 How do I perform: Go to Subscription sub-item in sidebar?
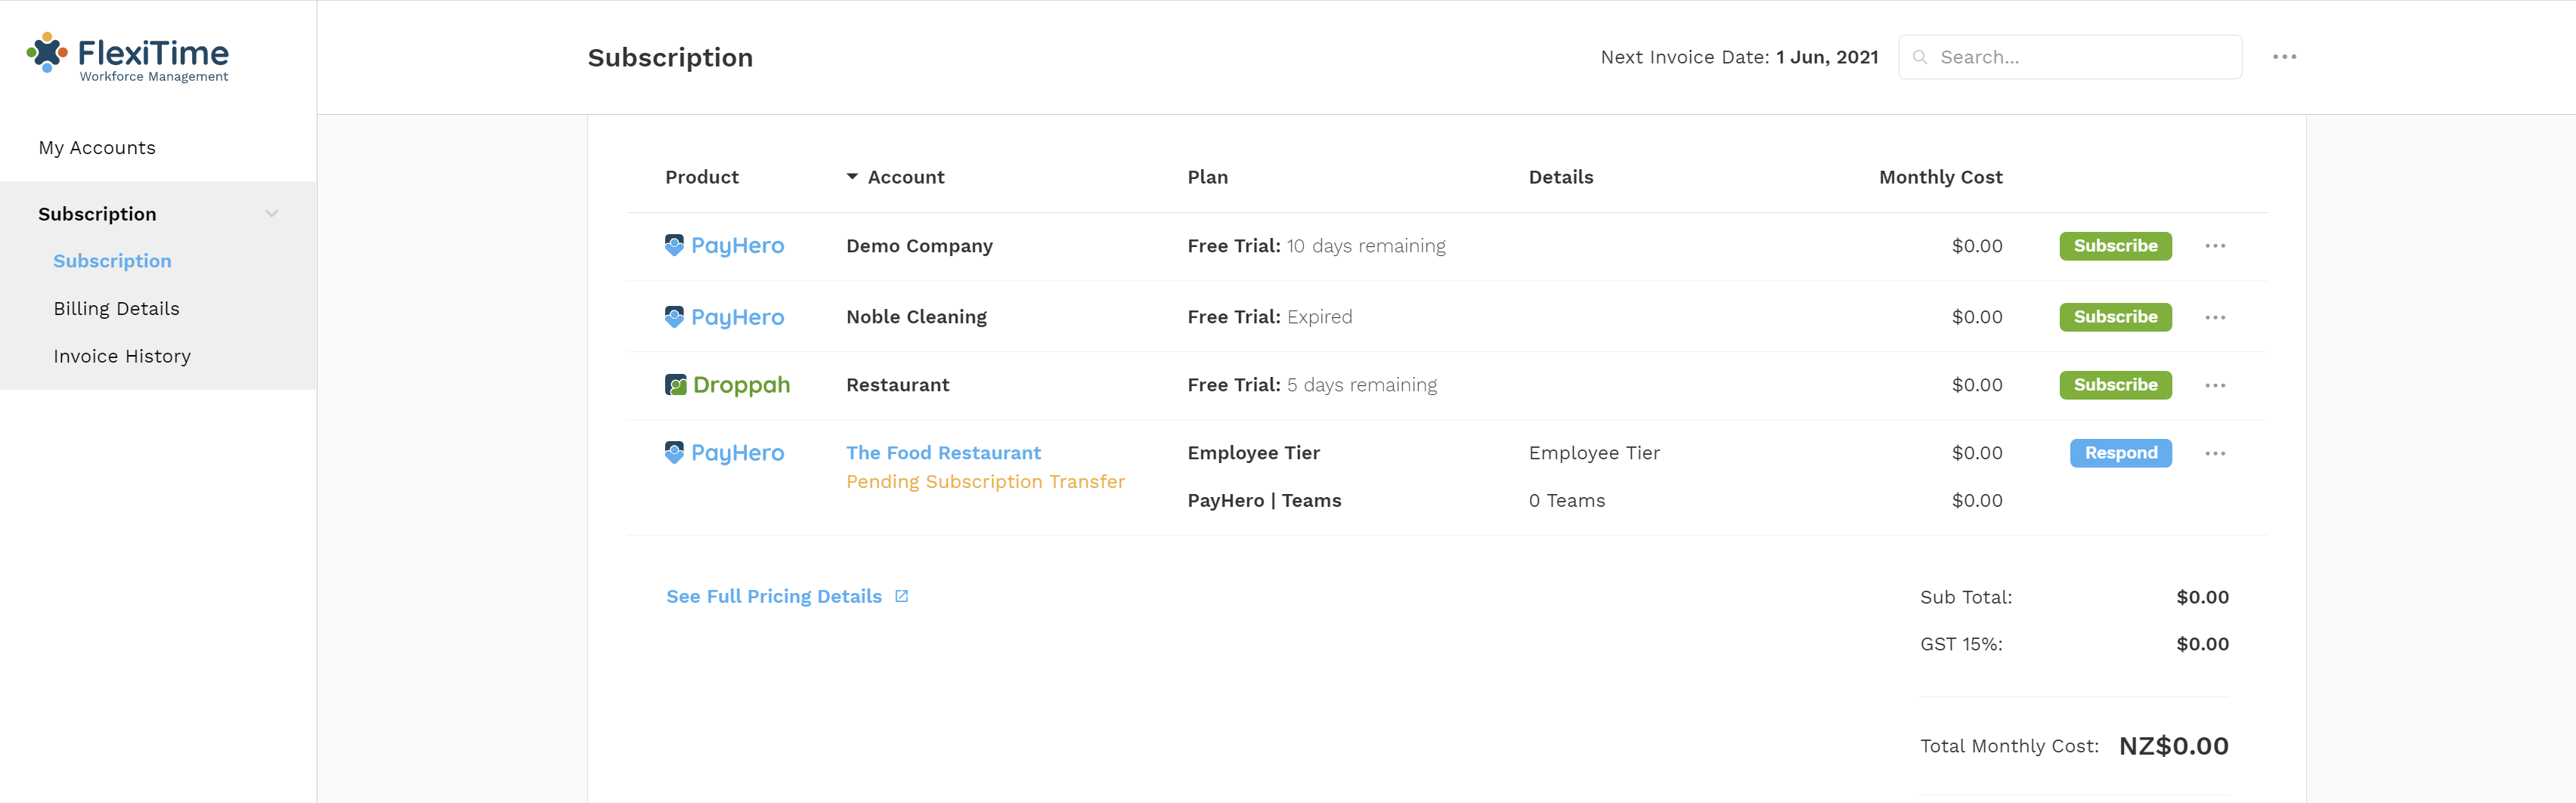[x=112, y=261]
